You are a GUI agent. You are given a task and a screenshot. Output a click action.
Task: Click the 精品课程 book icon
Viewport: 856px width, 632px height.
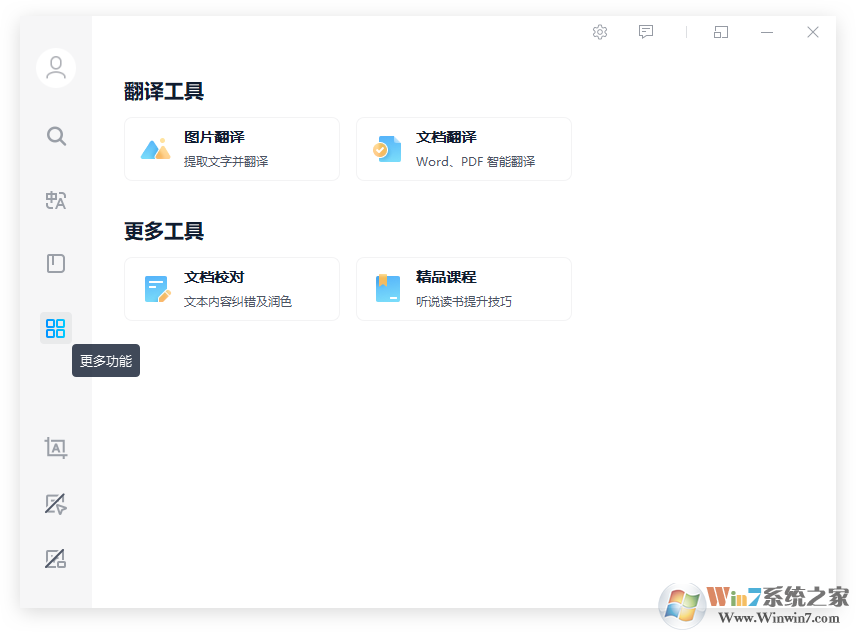tap(387, 288)
